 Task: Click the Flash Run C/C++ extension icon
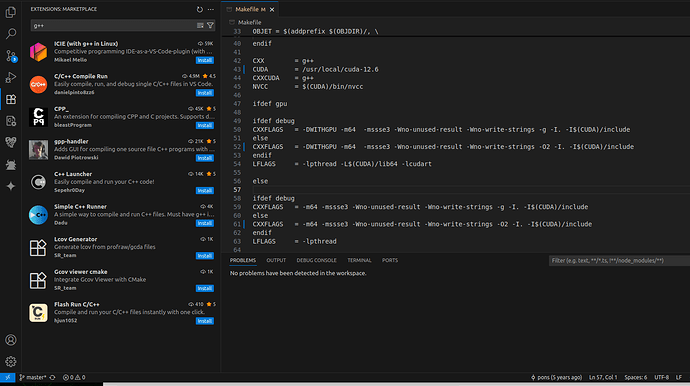(x=38, y=312)
